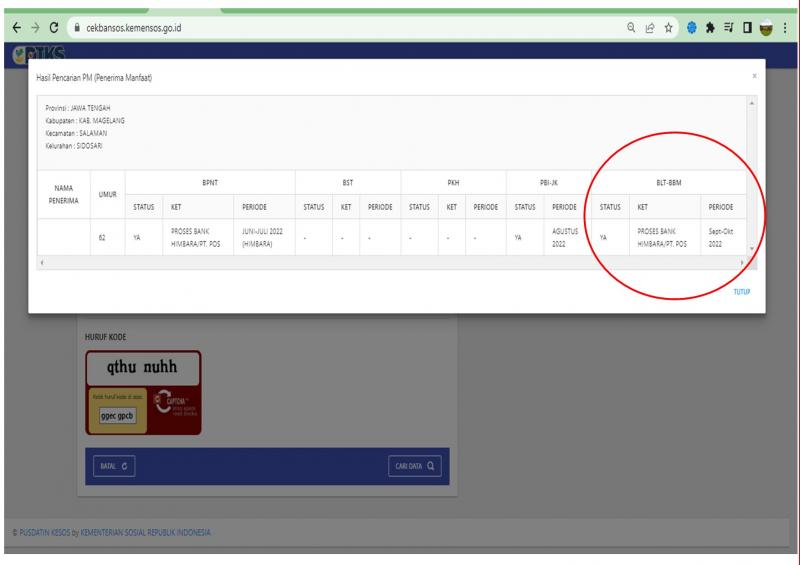Reload the cekbansos page

click(x=55, y=29)
